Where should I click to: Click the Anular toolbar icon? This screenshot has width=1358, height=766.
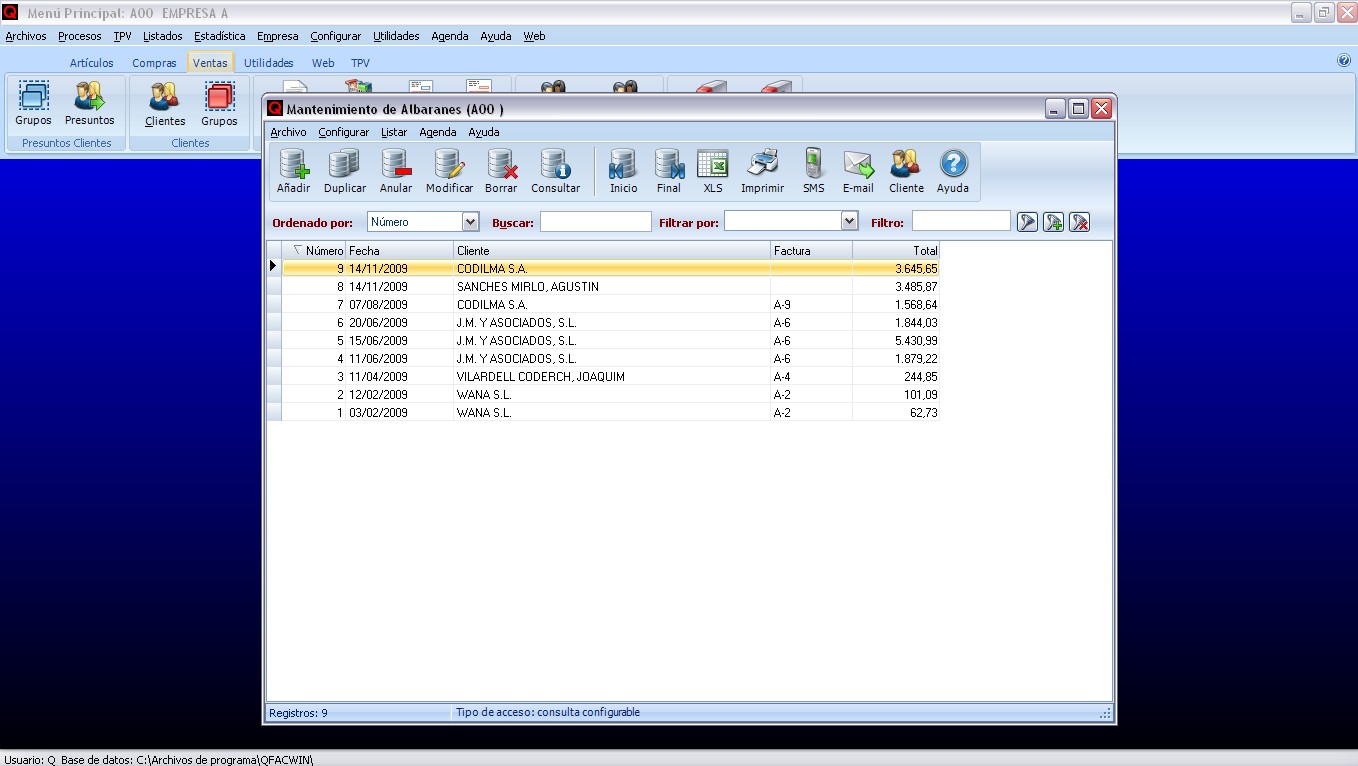coord(396,171)
